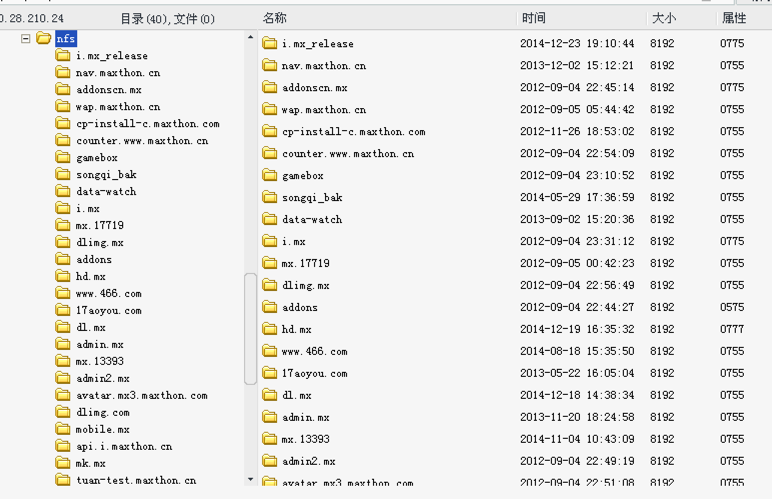772x499 pixels.
Task: Click folder icon for admin.mx in tree
Action: point(63,344)
